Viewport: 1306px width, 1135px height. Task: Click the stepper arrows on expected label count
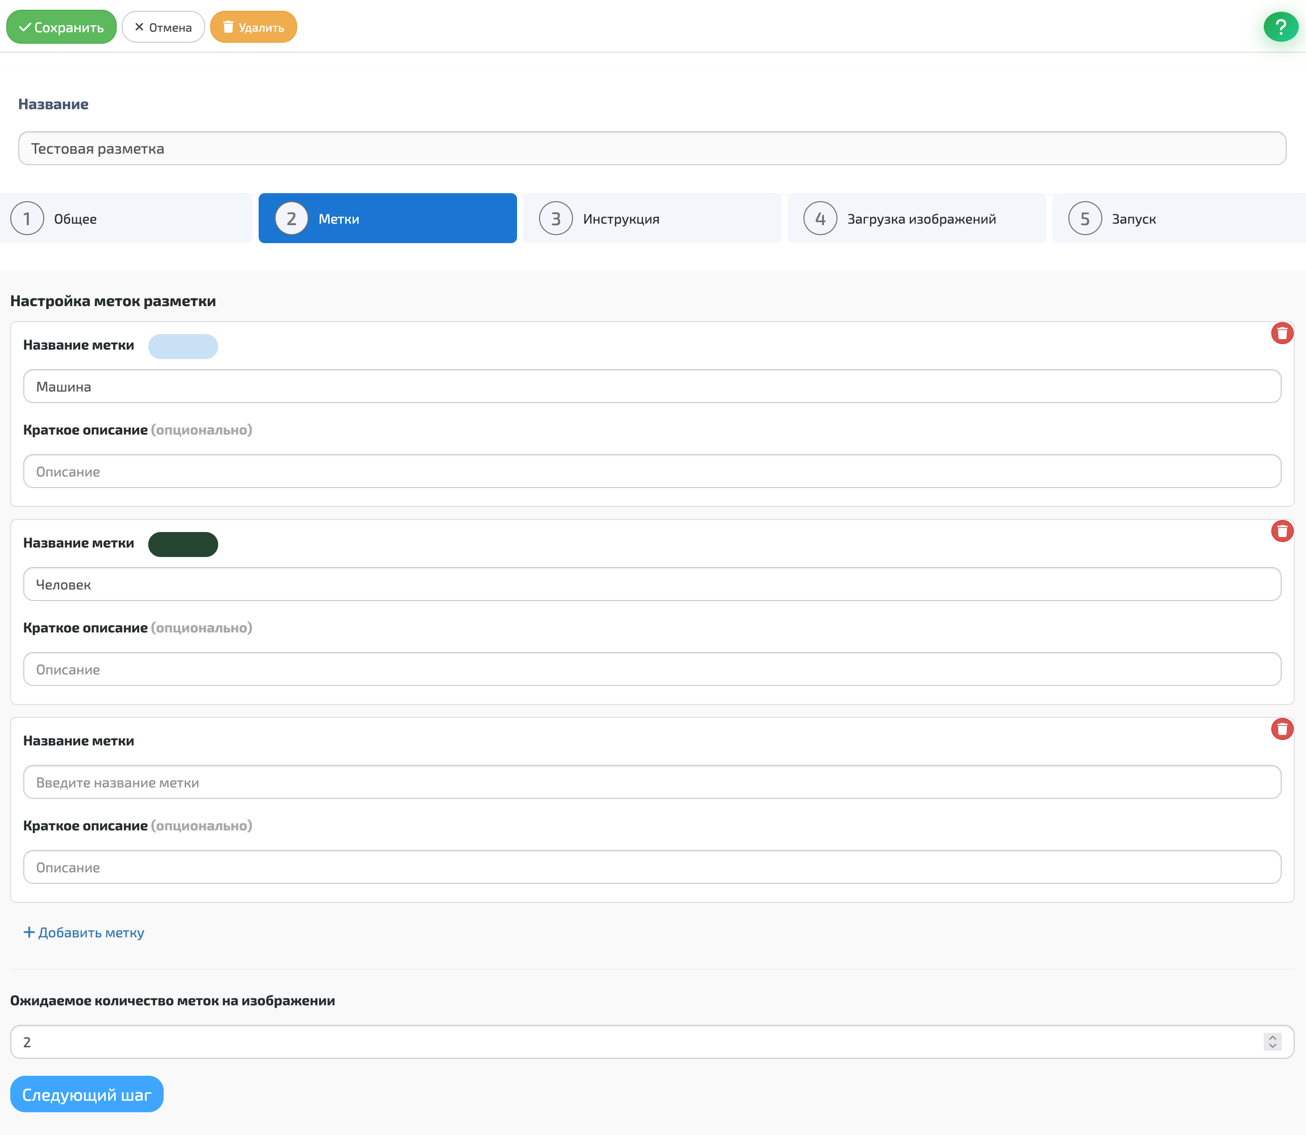[1272, 1042]
